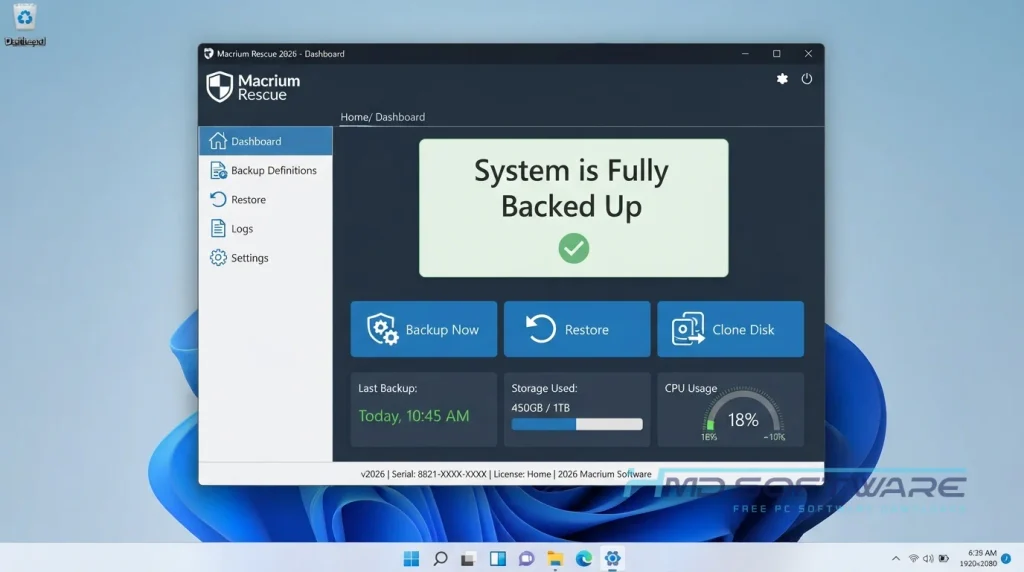Click the Wi-Fi tray icon
Image resolution: width=1024 pixels, height=572 pixels.
[914, 558]
